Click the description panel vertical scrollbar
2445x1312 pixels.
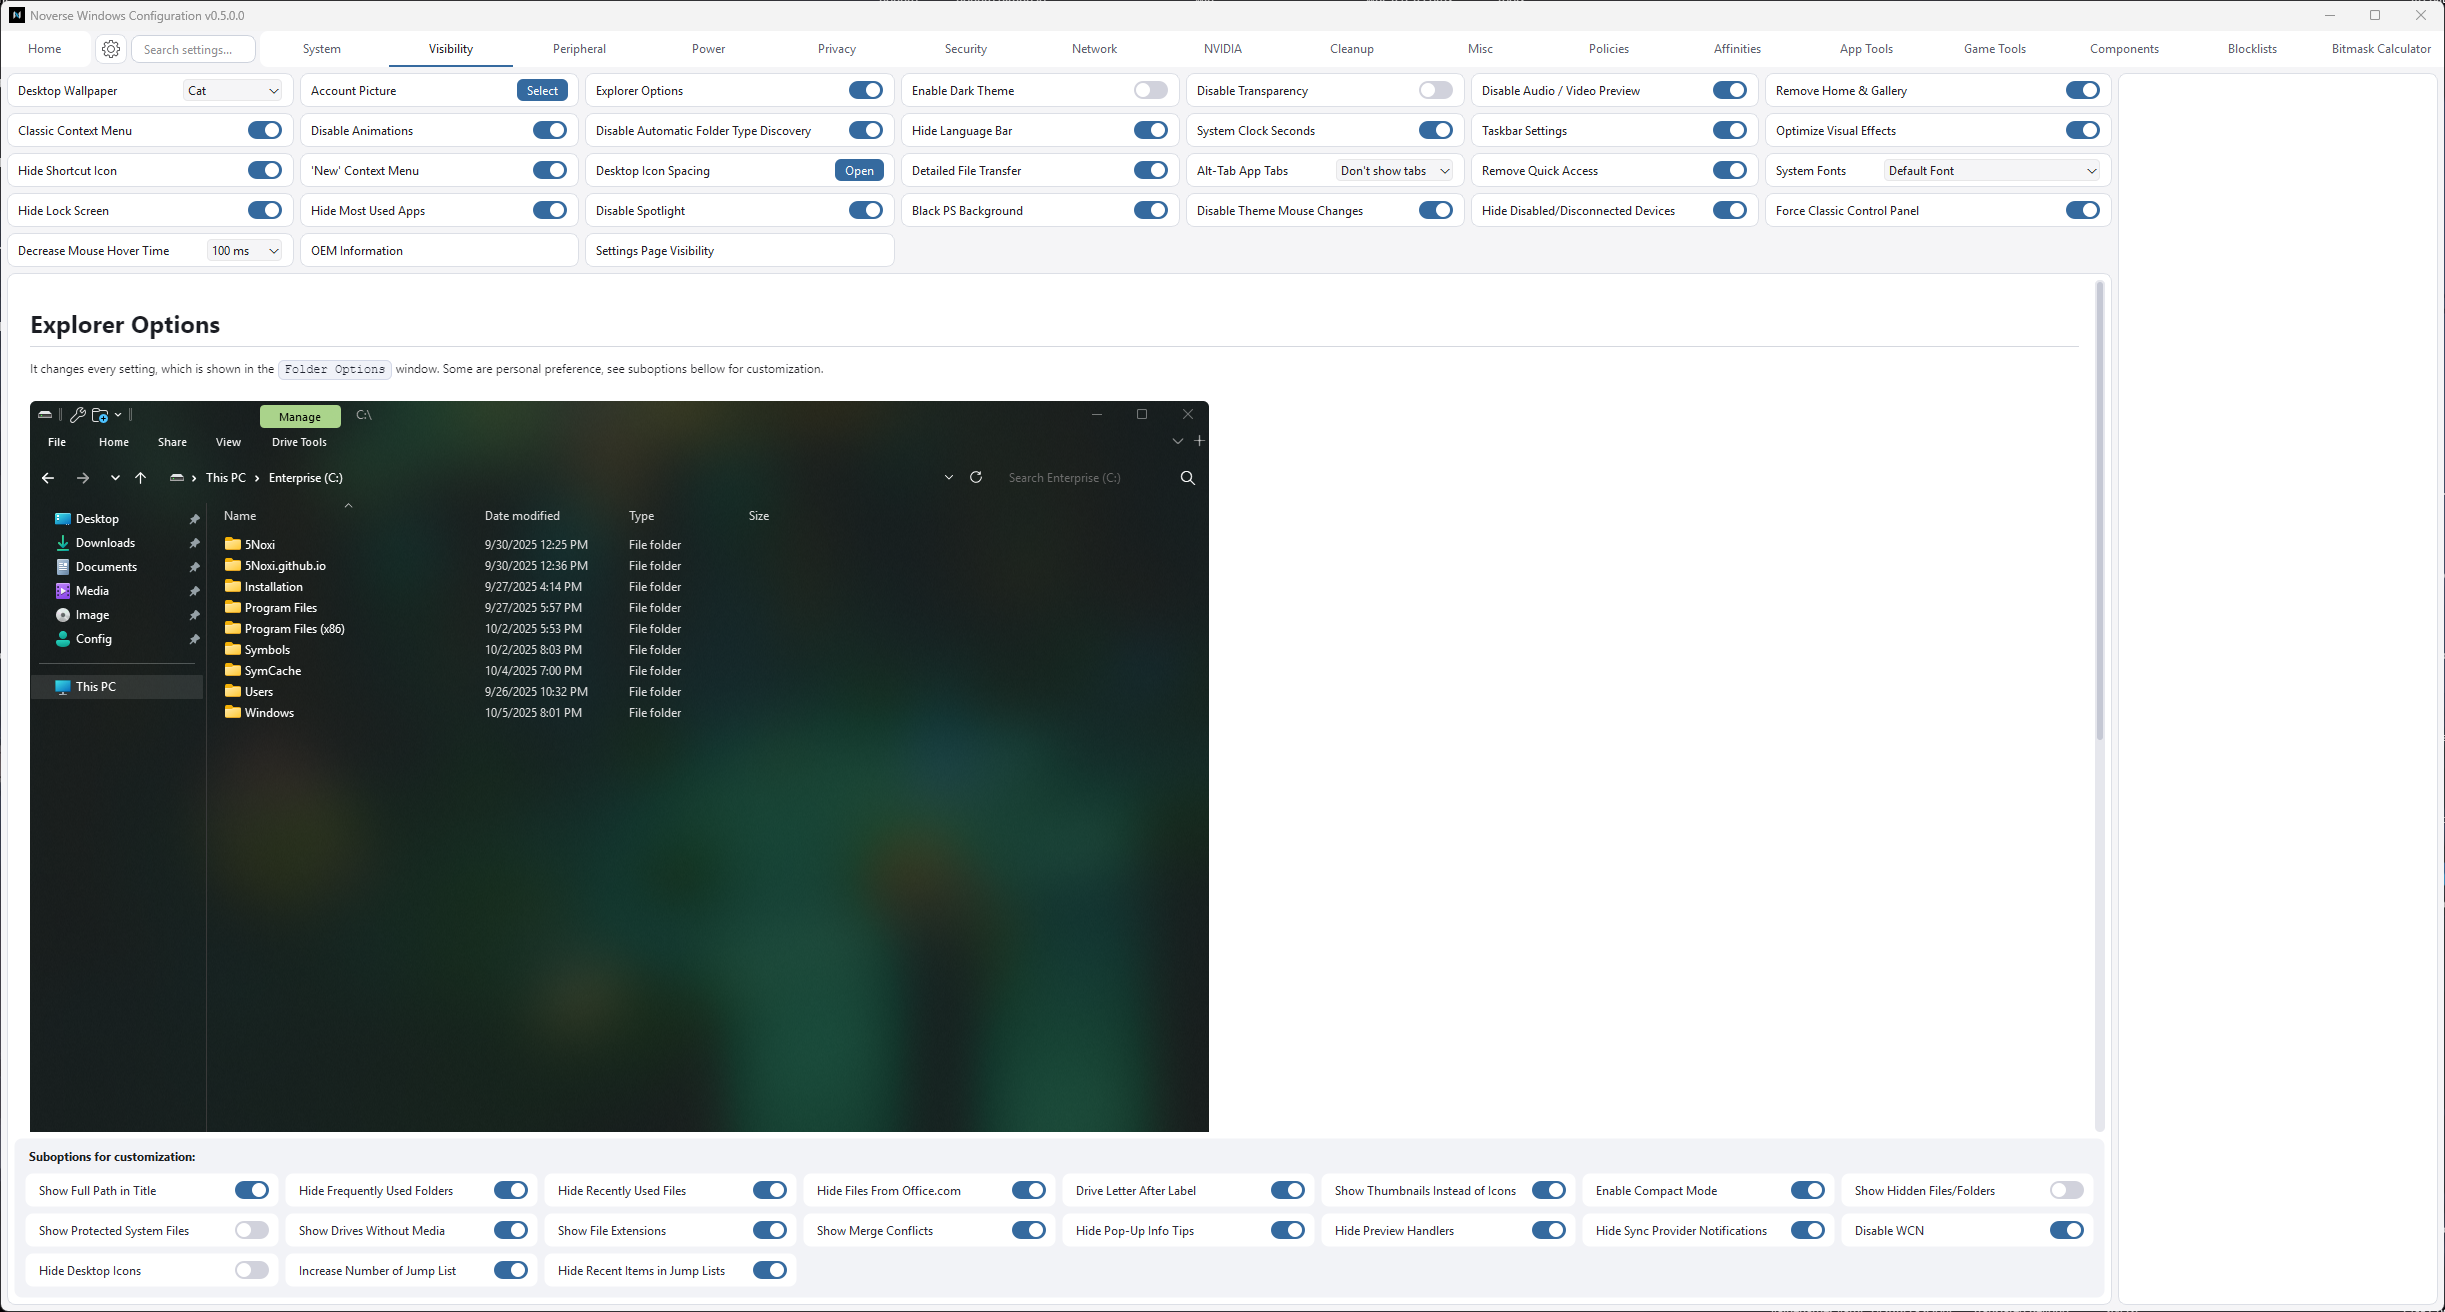pos(2099,510)
